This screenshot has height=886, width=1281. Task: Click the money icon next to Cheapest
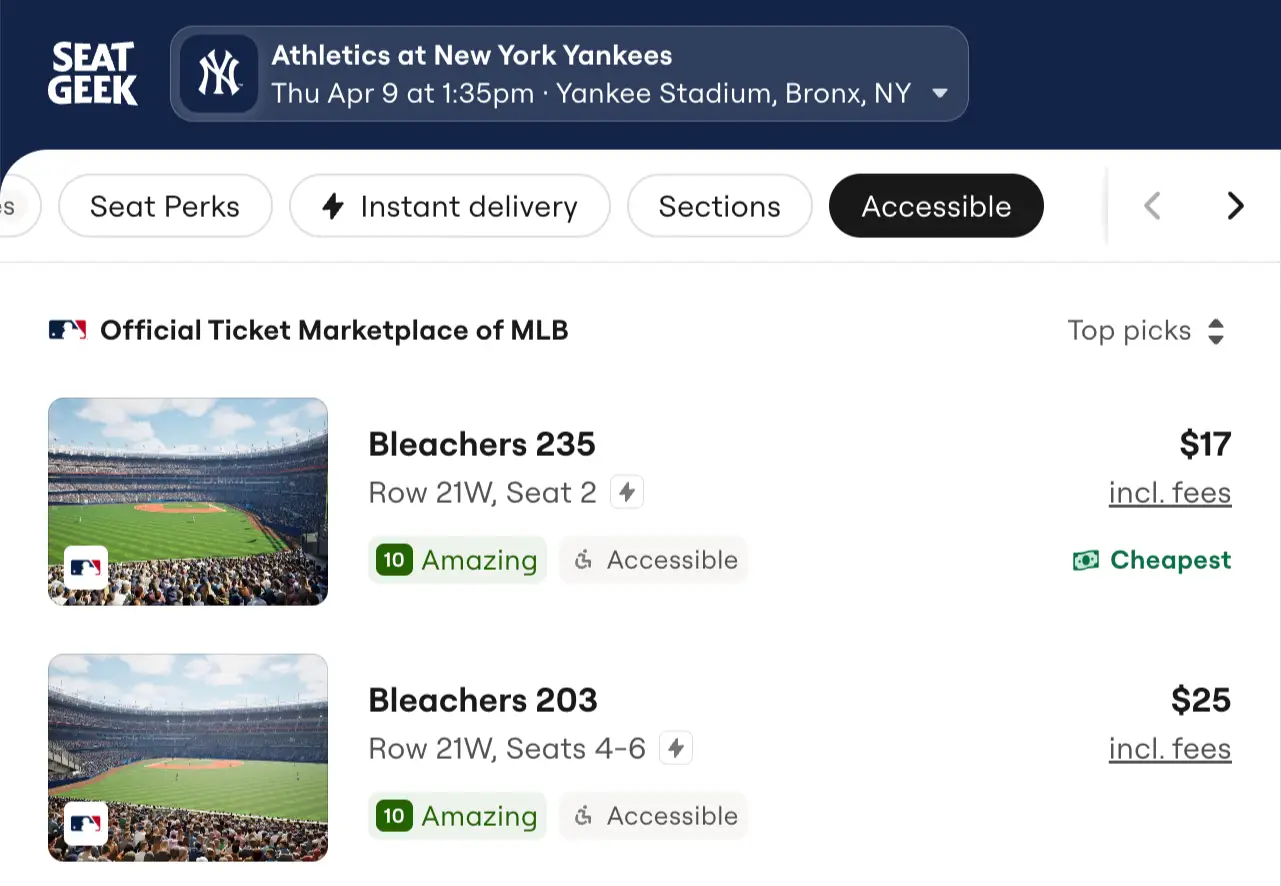1087,560
